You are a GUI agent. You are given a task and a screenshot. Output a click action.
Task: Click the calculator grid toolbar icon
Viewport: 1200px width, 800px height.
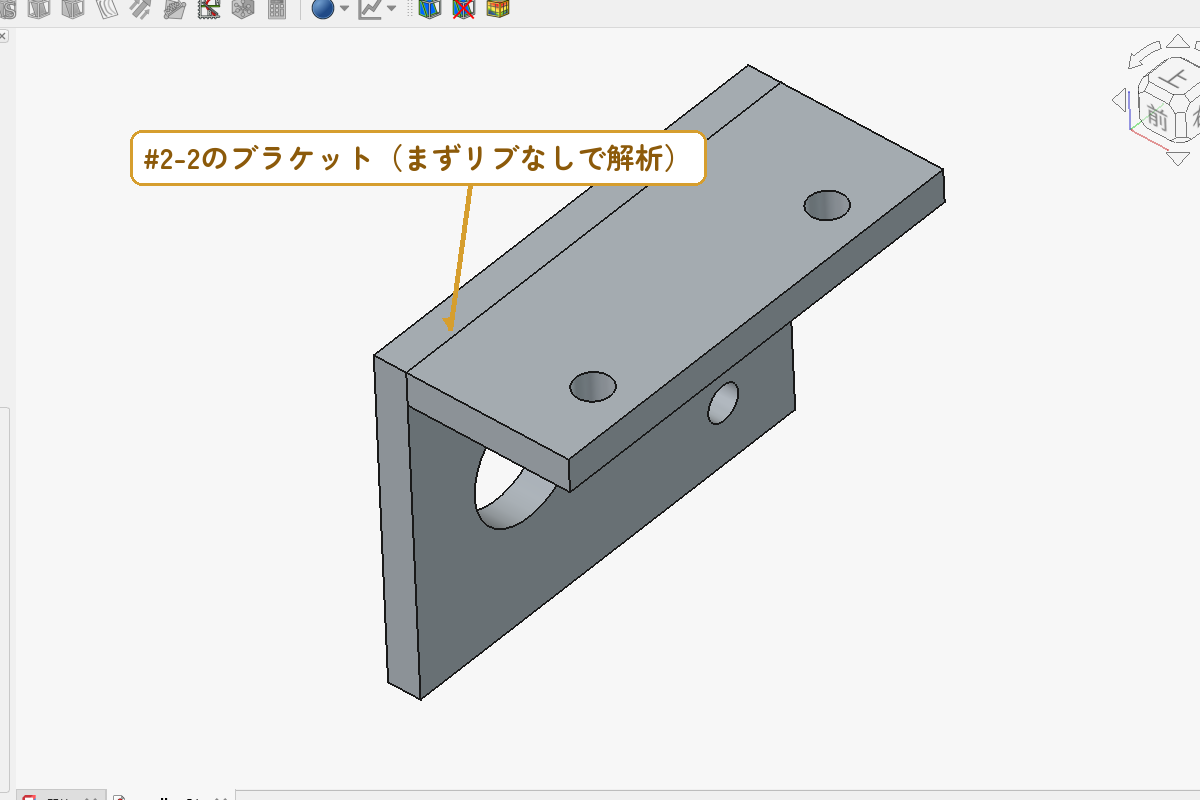pos(276,9)
